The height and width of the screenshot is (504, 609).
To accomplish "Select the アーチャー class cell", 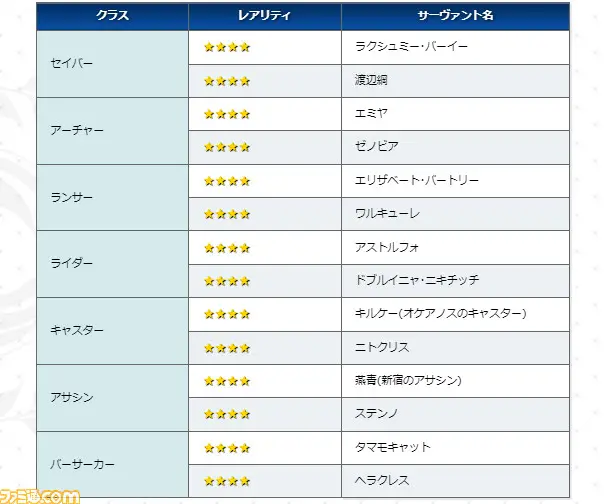I will pos(76,131).
